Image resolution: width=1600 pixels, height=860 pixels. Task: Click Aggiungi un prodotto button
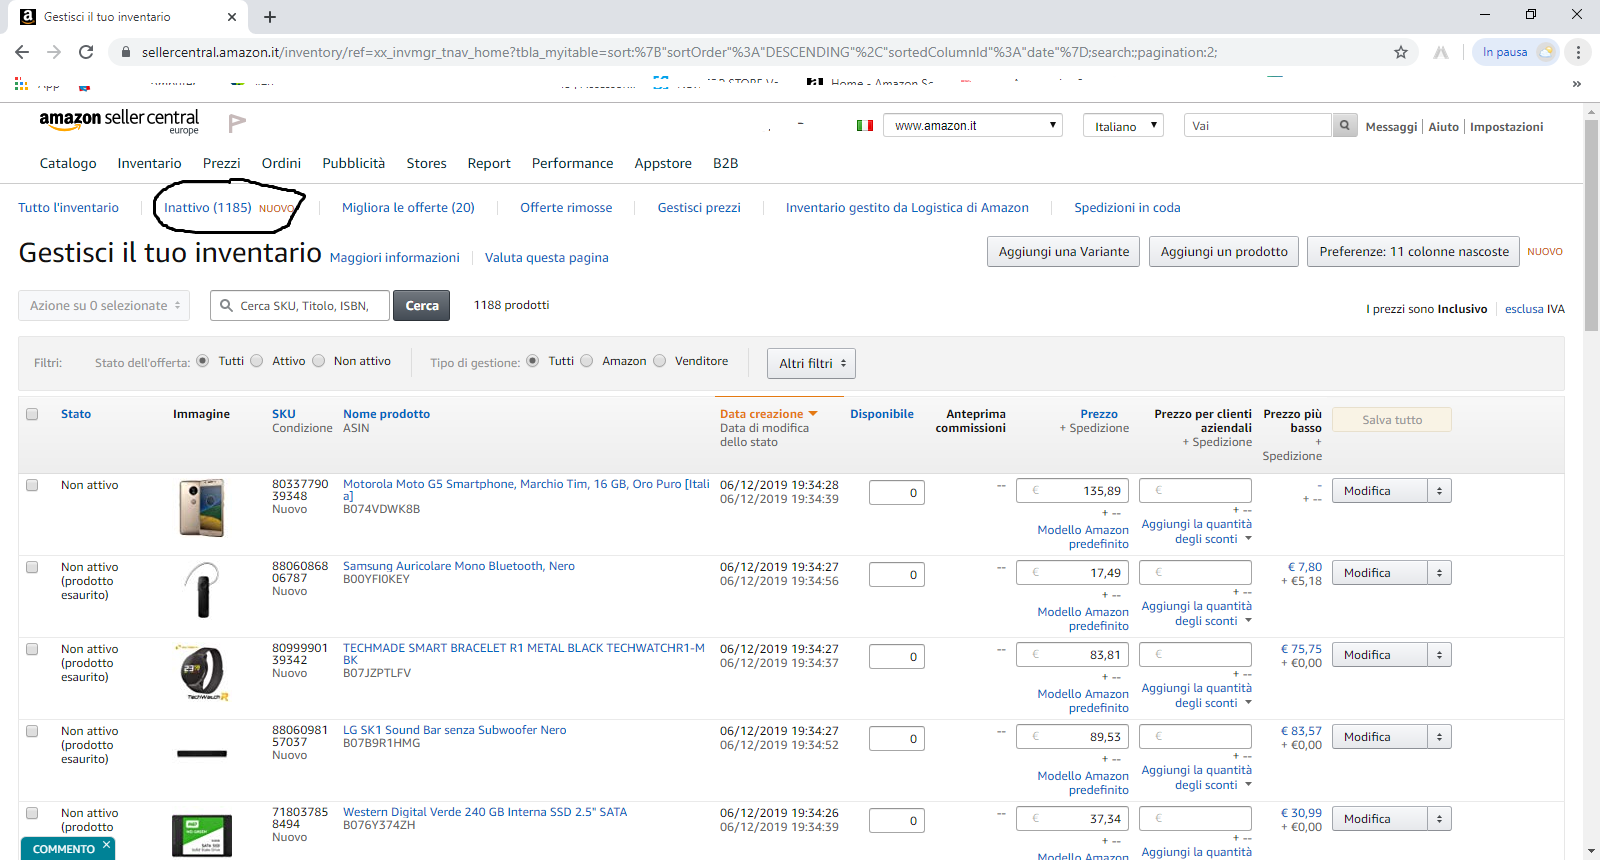tap(1224, 252)
